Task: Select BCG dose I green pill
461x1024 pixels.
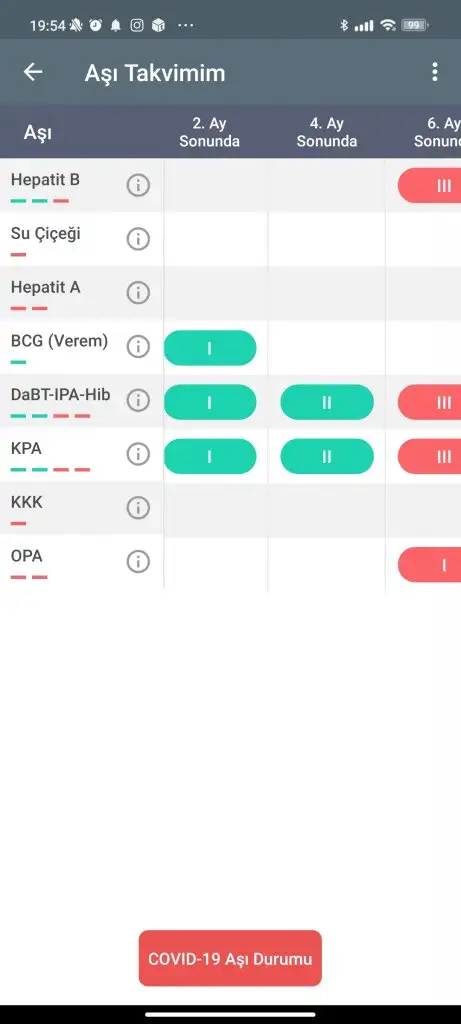Action: coord(210,348)
